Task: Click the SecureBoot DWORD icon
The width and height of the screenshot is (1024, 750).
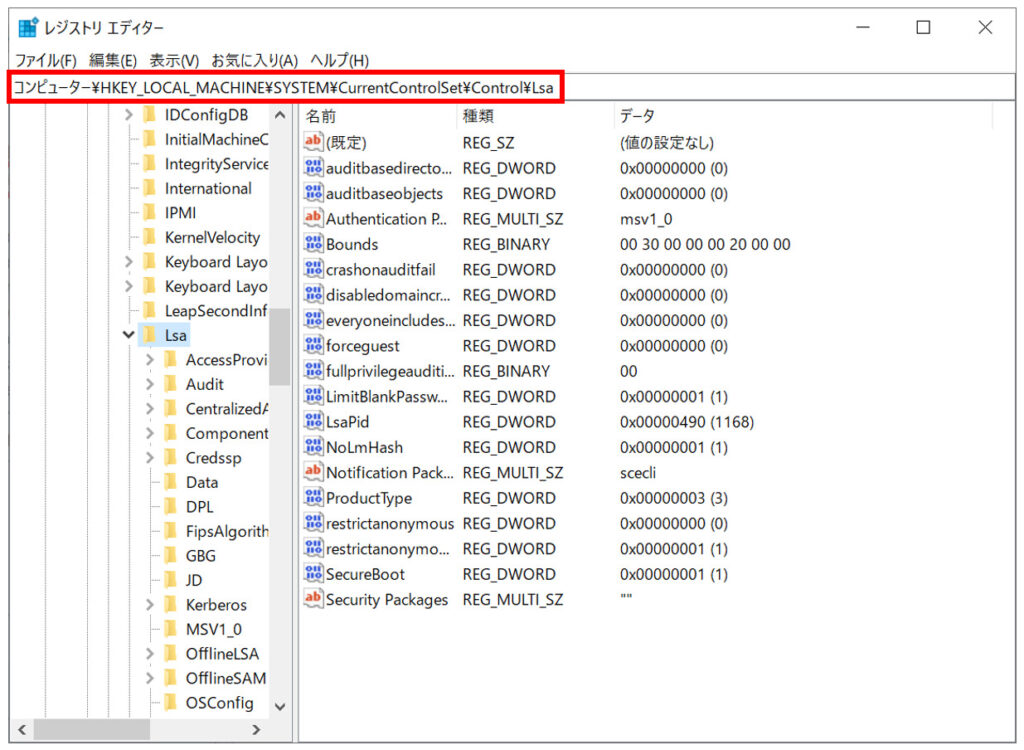Action: pos(313,574)
